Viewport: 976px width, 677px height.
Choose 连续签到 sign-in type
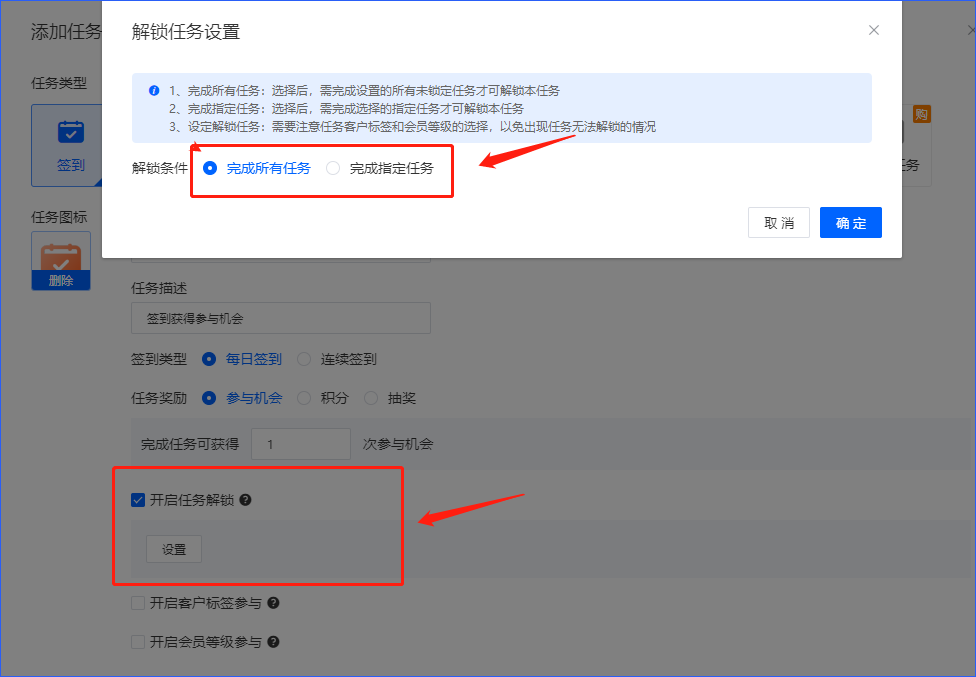click(x=304, y=359)
